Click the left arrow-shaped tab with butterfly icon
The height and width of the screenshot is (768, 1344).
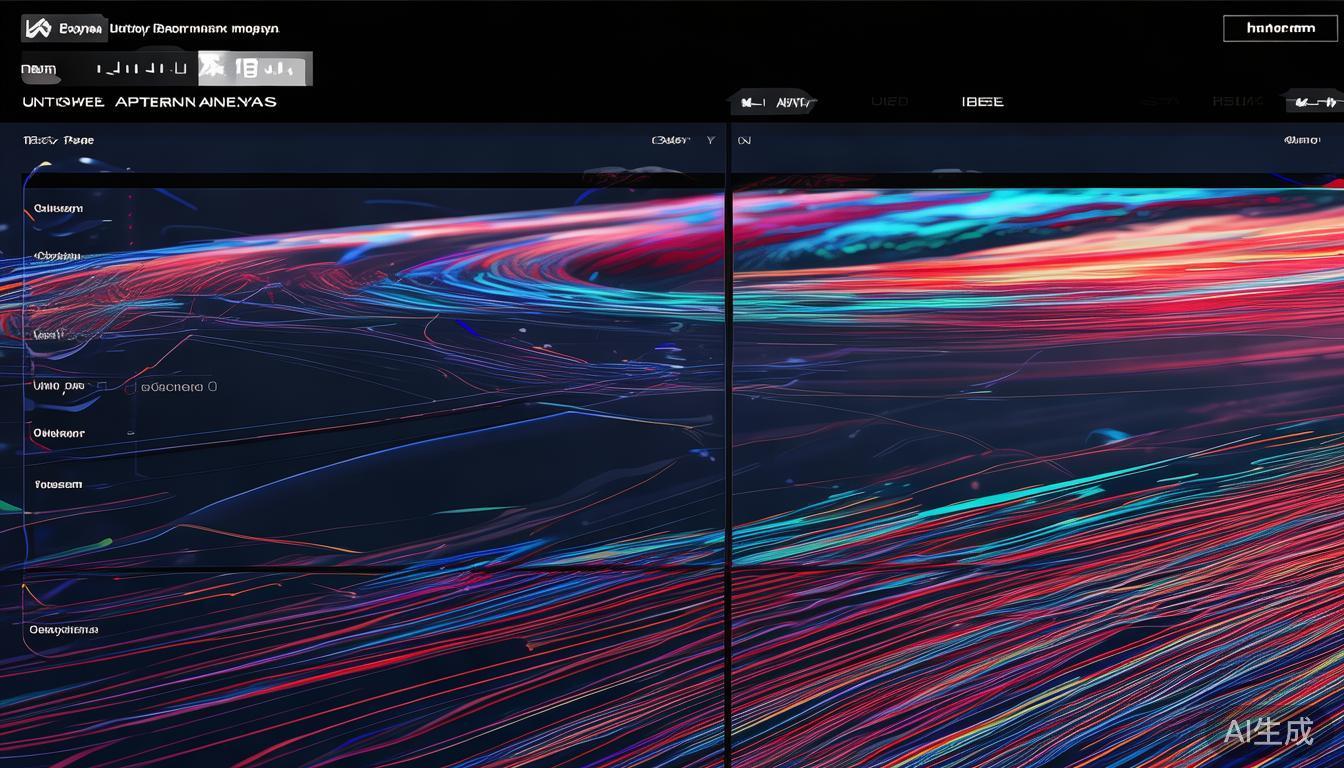point(773,102)
